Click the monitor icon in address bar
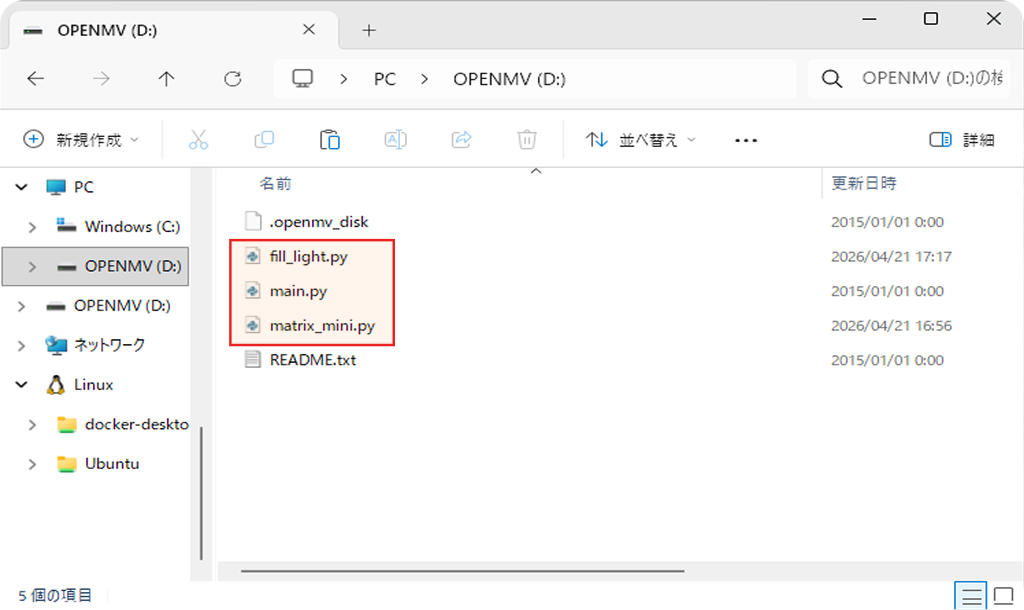 (x=302, y=79)
